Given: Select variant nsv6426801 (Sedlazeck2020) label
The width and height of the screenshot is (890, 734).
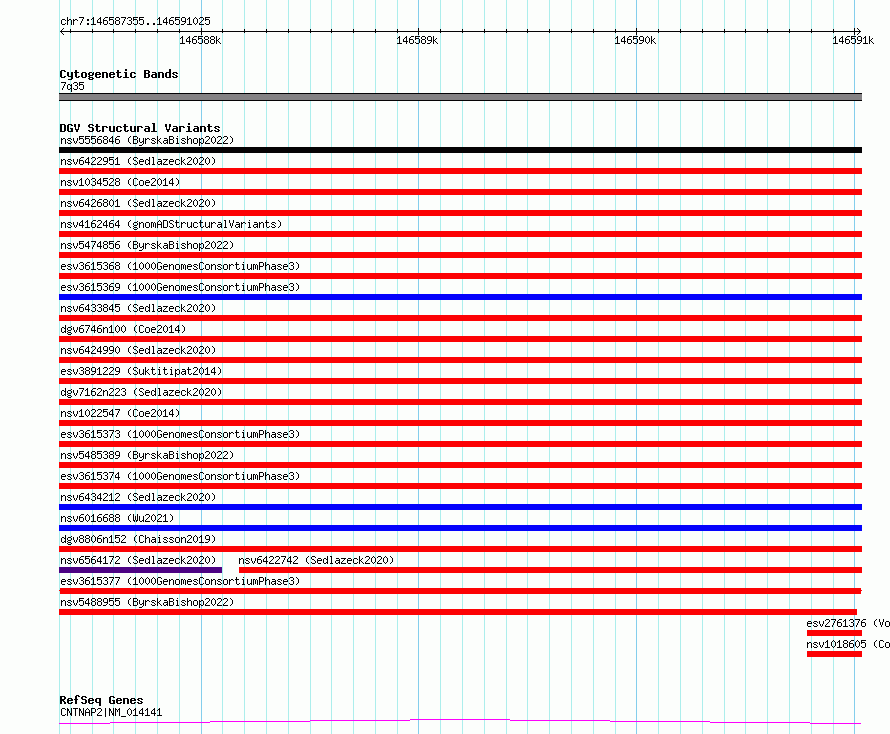Looking at the screenshot, I should coord(138,203).
